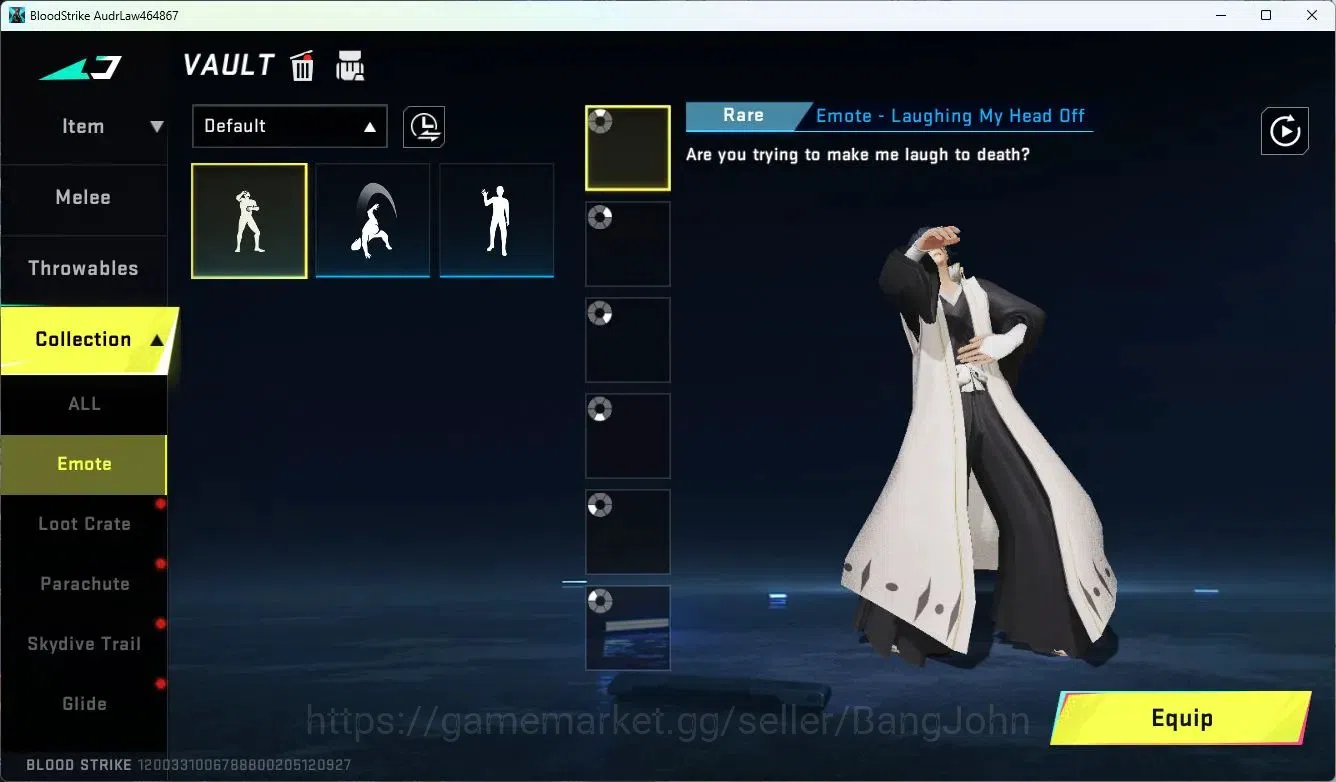The image size is (1336, 782).
Task: Open the trash can icon beside VAULT
Action: [302, 66]
